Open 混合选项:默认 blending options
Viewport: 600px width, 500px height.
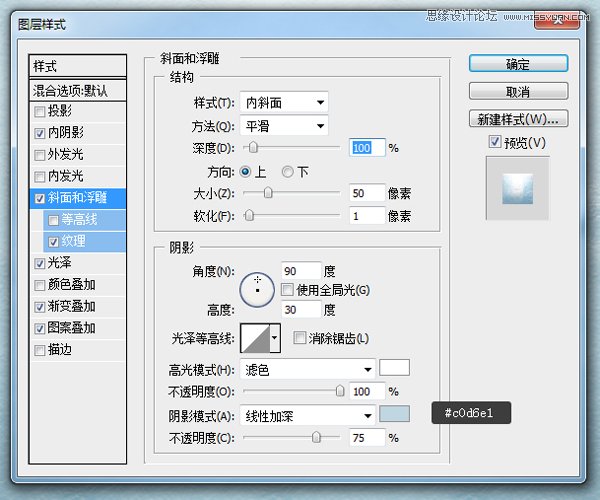click(78, 91)
